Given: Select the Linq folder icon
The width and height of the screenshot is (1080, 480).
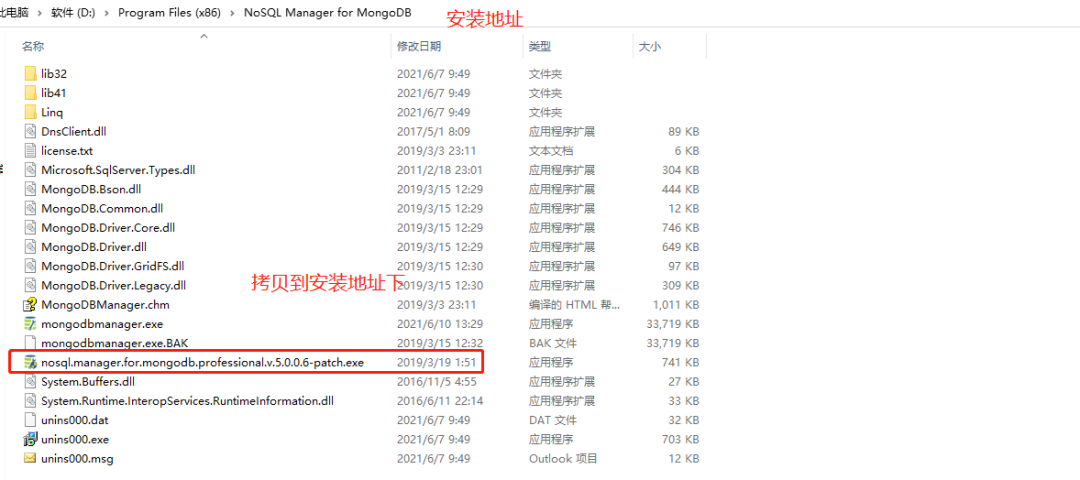Looking at the screenshot, I should (30, 112).
